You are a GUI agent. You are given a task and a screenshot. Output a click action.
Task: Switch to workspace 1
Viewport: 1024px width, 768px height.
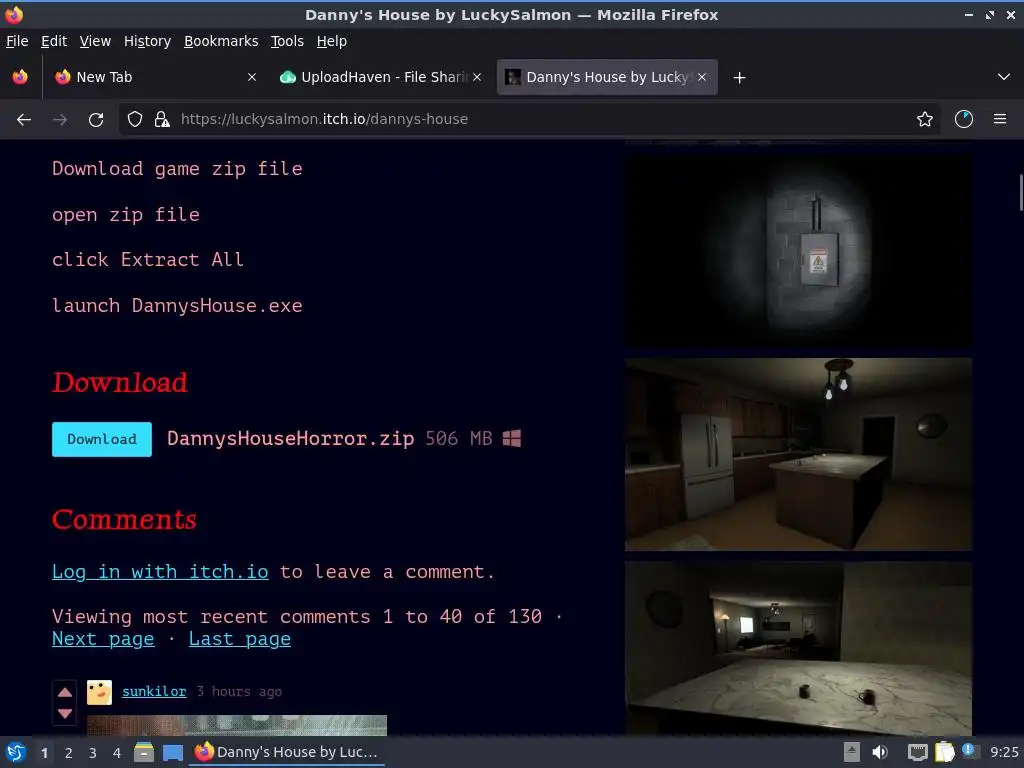(x=44, y=753)
